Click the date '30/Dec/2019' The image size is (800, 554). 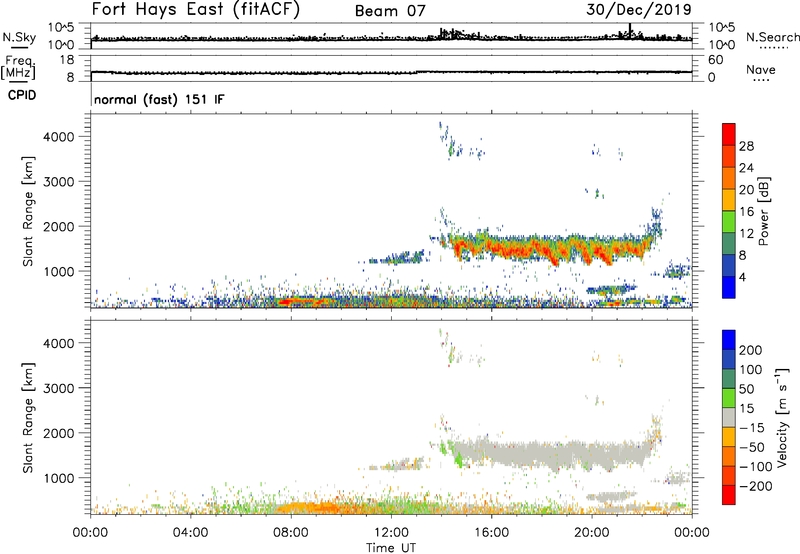[x=639, y=10]
